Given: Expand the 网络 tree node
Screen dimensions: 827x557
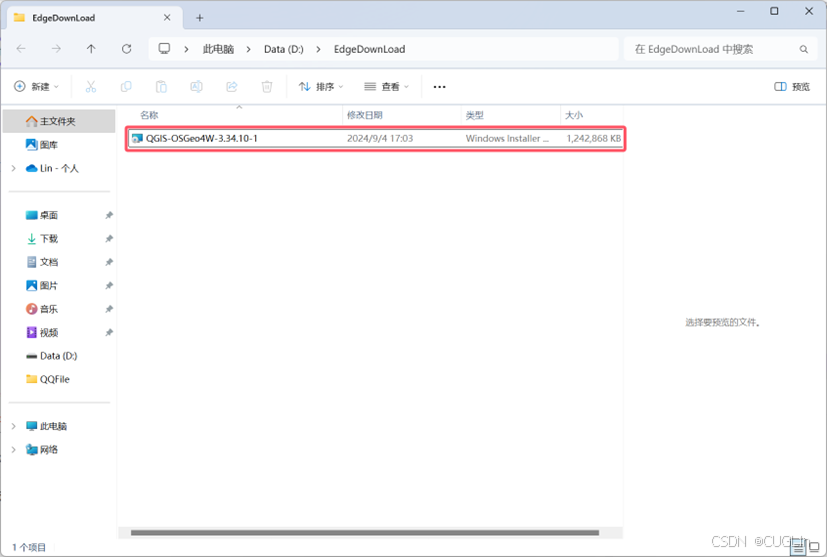Looking at the screenshot, I should [x=14, y=449].
